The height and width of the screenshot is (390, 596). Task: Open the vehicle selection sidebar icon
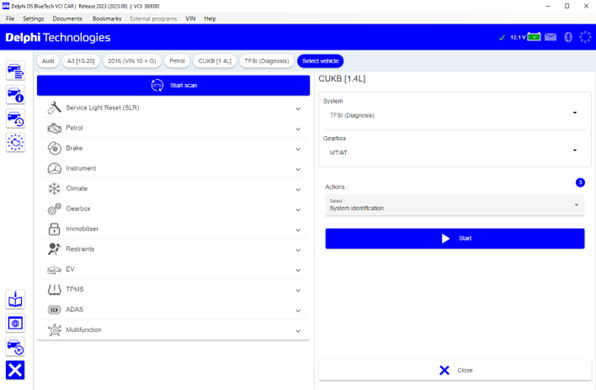15,71
